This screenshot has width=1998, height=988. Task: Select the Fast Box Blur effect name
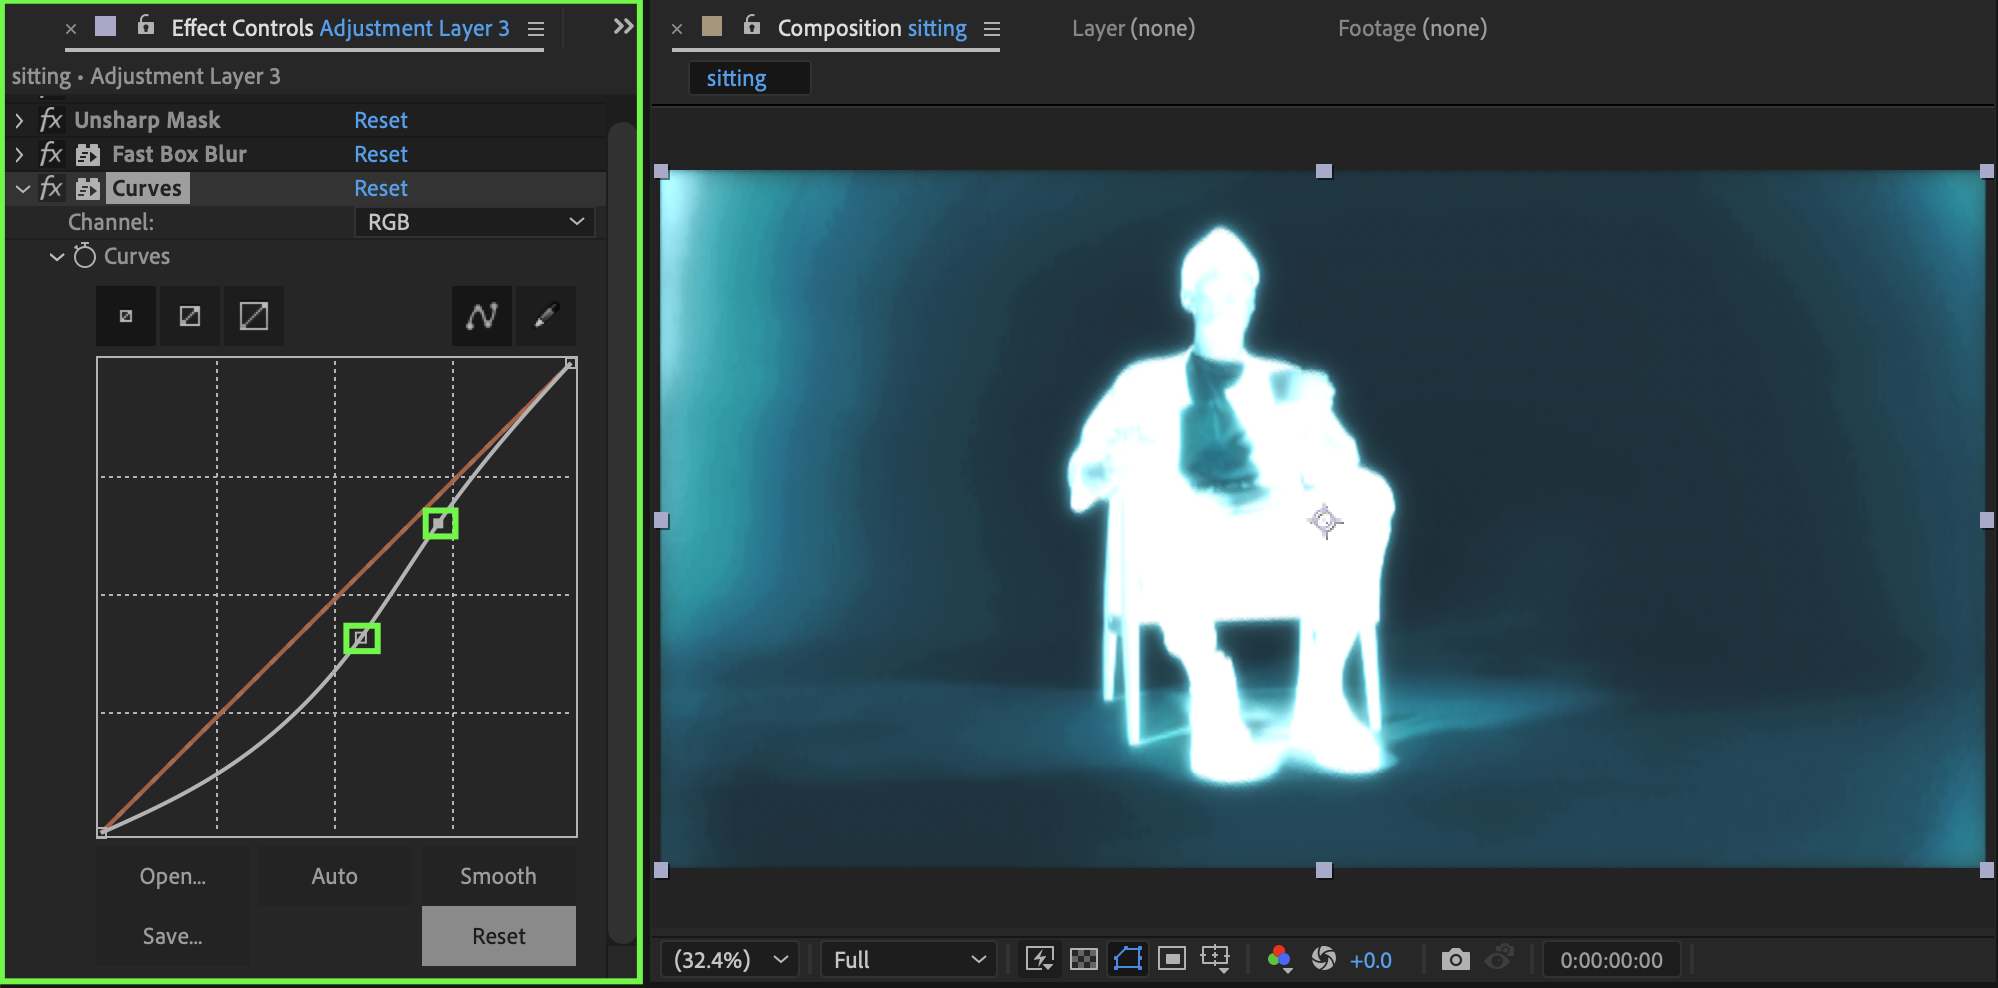[x=179, y=154]
